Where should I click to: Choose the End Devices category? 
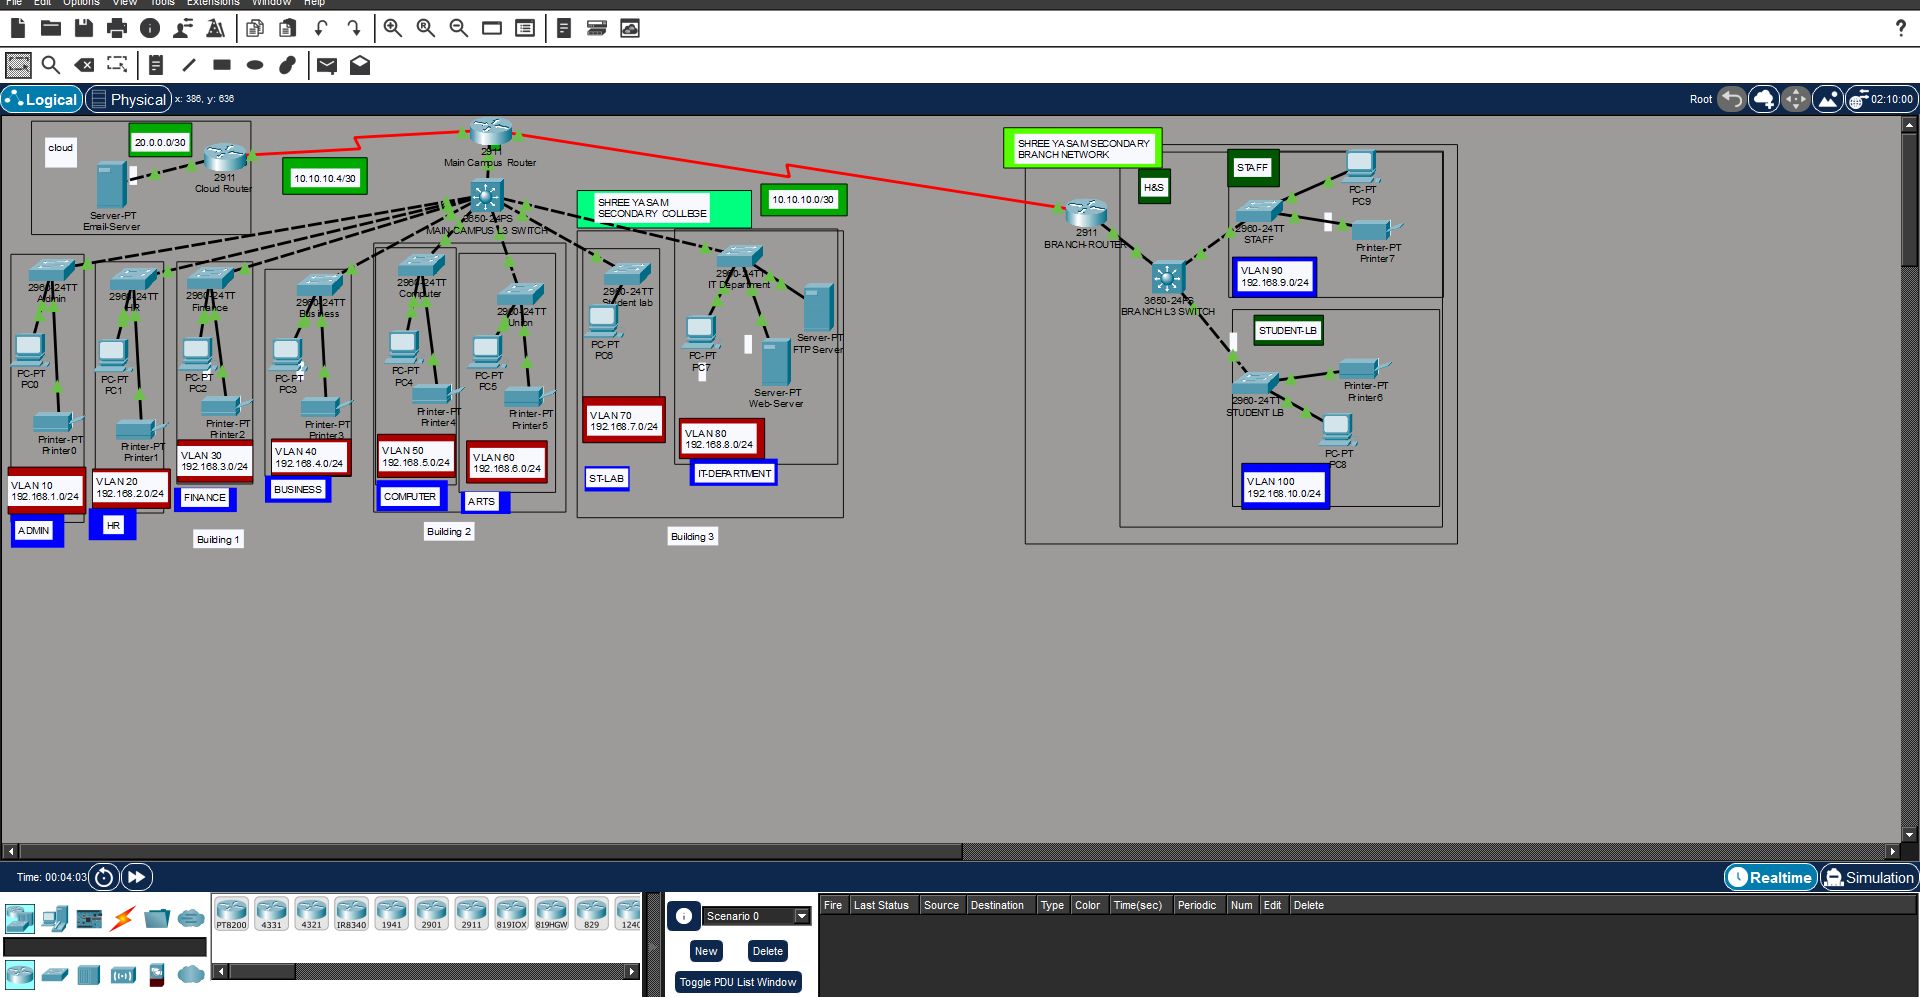[55, 918]
